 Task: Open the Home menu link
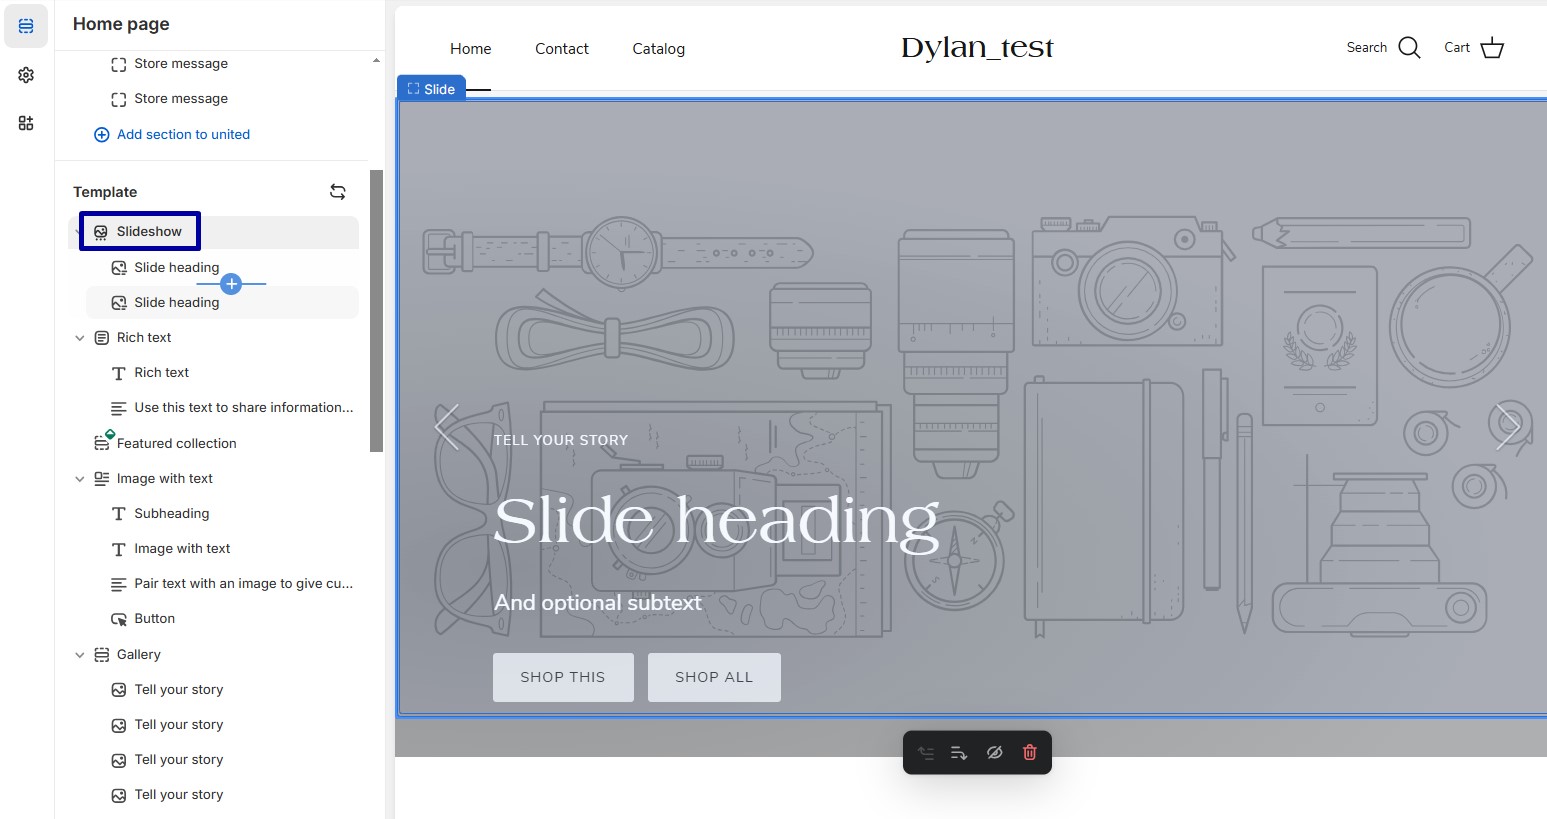470,49
